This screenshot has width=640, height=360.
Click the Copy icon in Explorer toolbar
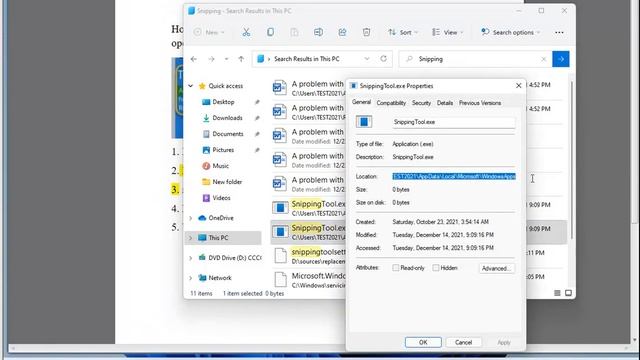270,32
